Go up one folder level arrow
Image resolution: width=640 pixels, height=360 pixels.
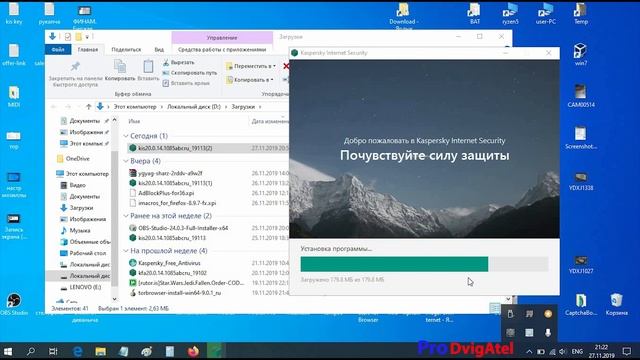pyautogui.click(x=89, y=107)
